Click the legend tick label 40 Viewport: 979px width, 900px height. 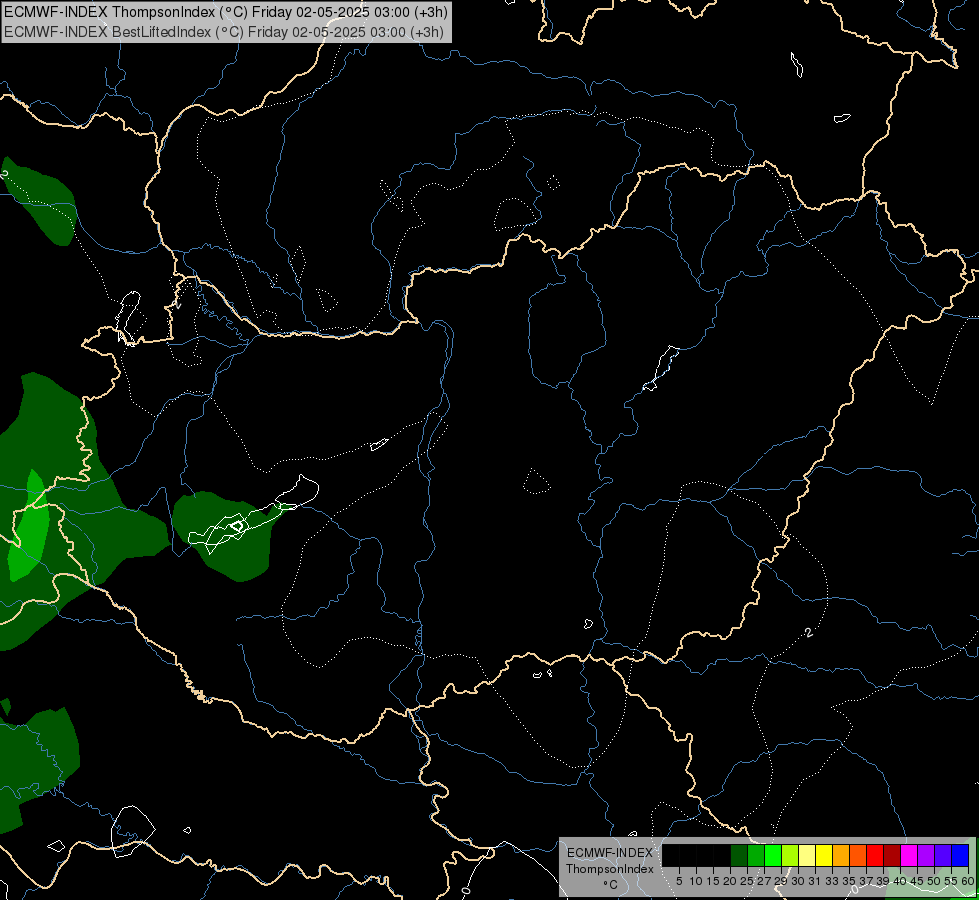click(900, 881)
